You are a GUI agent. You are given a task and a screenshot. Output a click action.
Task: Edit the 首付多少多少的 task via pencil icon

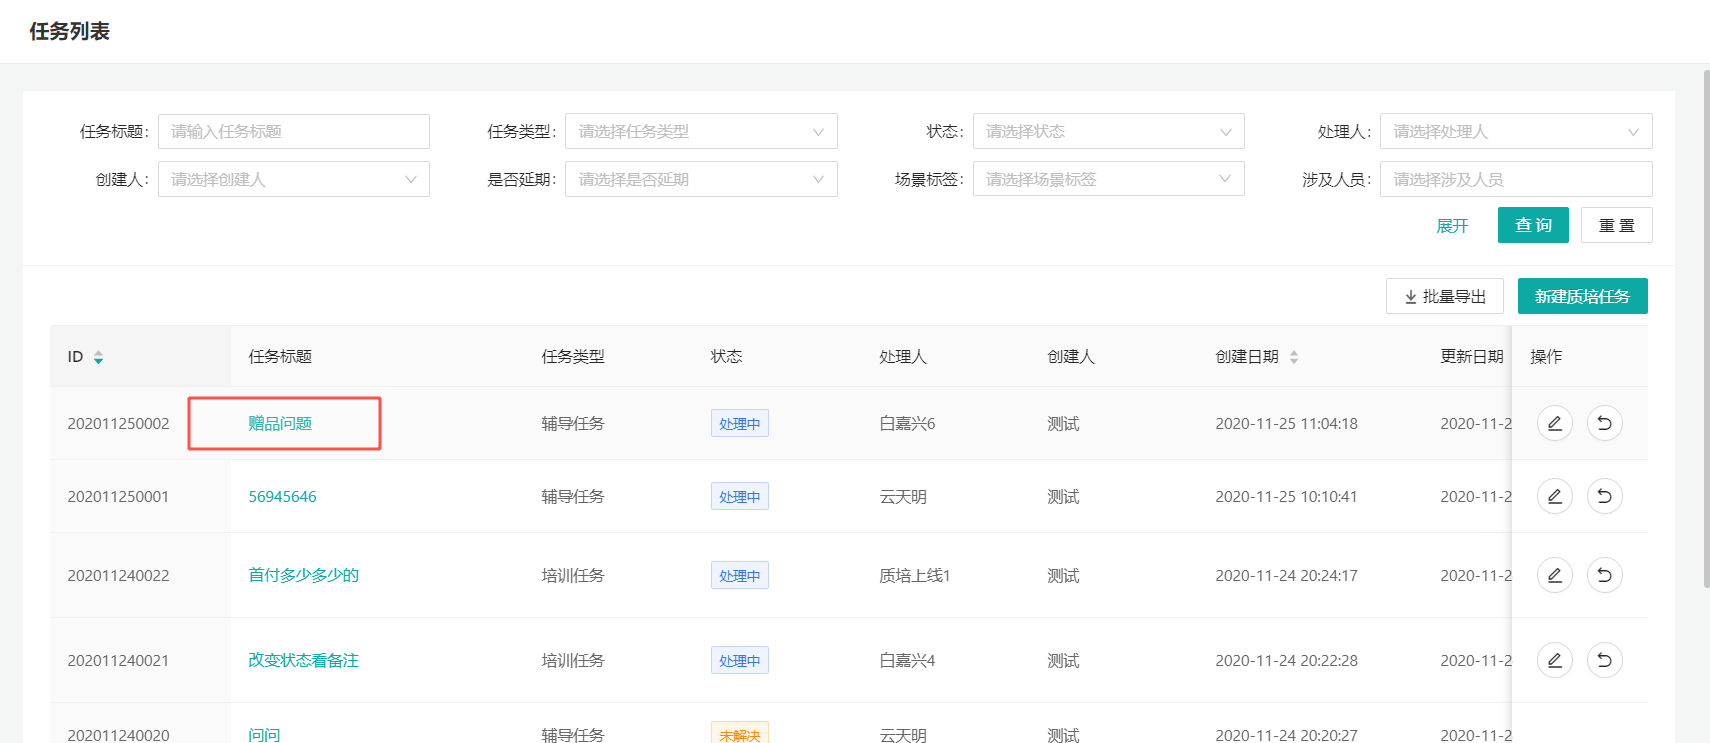[x=1555, y=575]
